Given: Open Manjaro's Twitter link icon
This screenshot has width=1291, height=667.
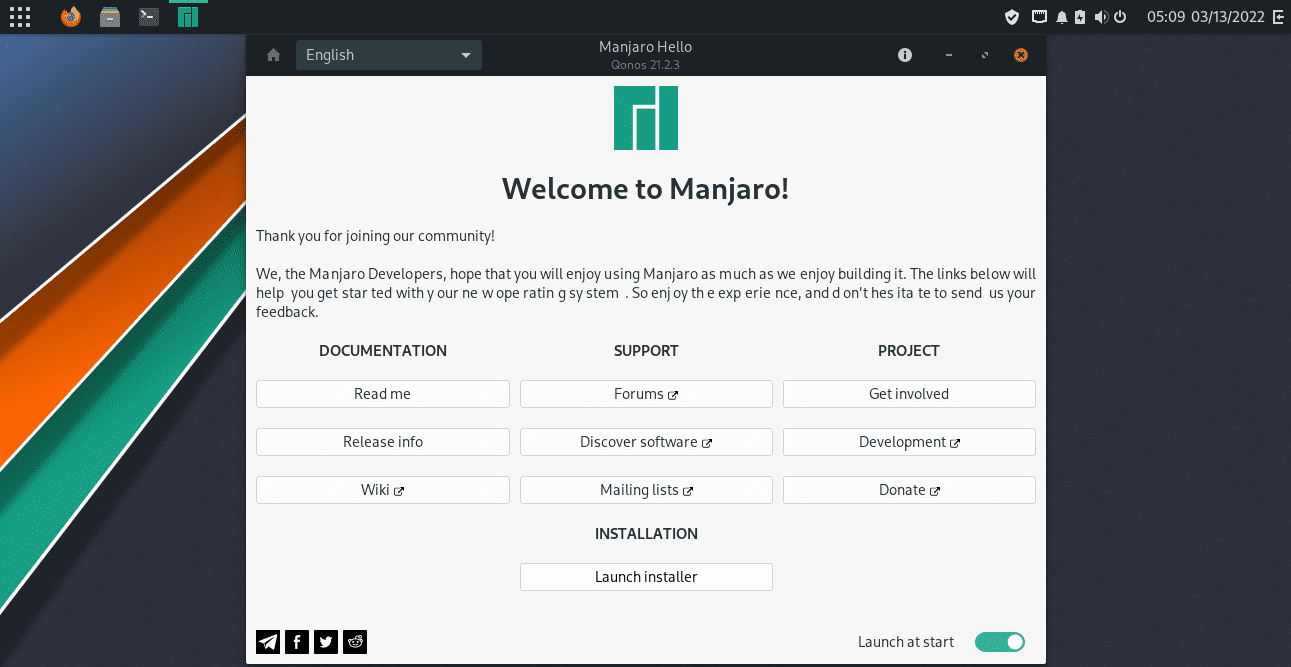Looking at the screenshot, I should click(x=326, y=642).
